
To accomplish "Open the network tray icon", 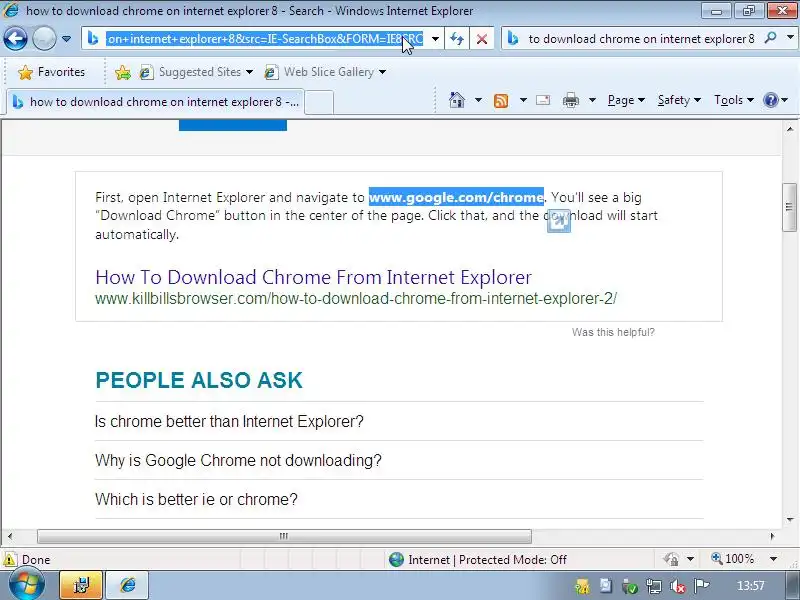I will click(x=654, y=586).
